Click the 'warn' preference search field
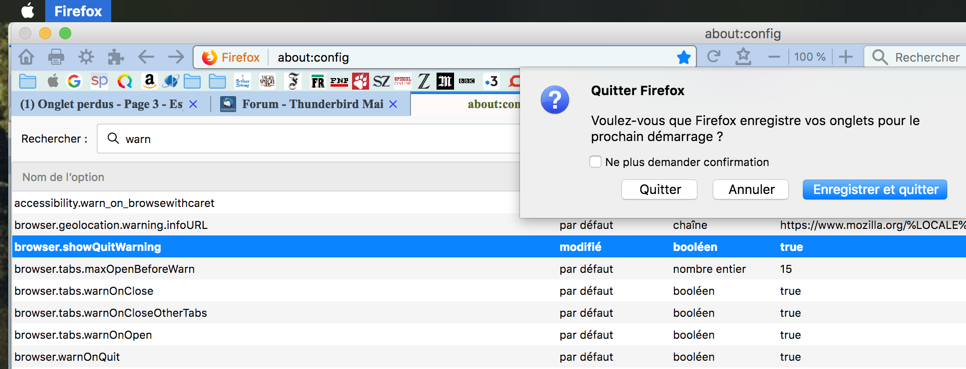The height and width of the screenshot is (369, 966). click(308, 139)
